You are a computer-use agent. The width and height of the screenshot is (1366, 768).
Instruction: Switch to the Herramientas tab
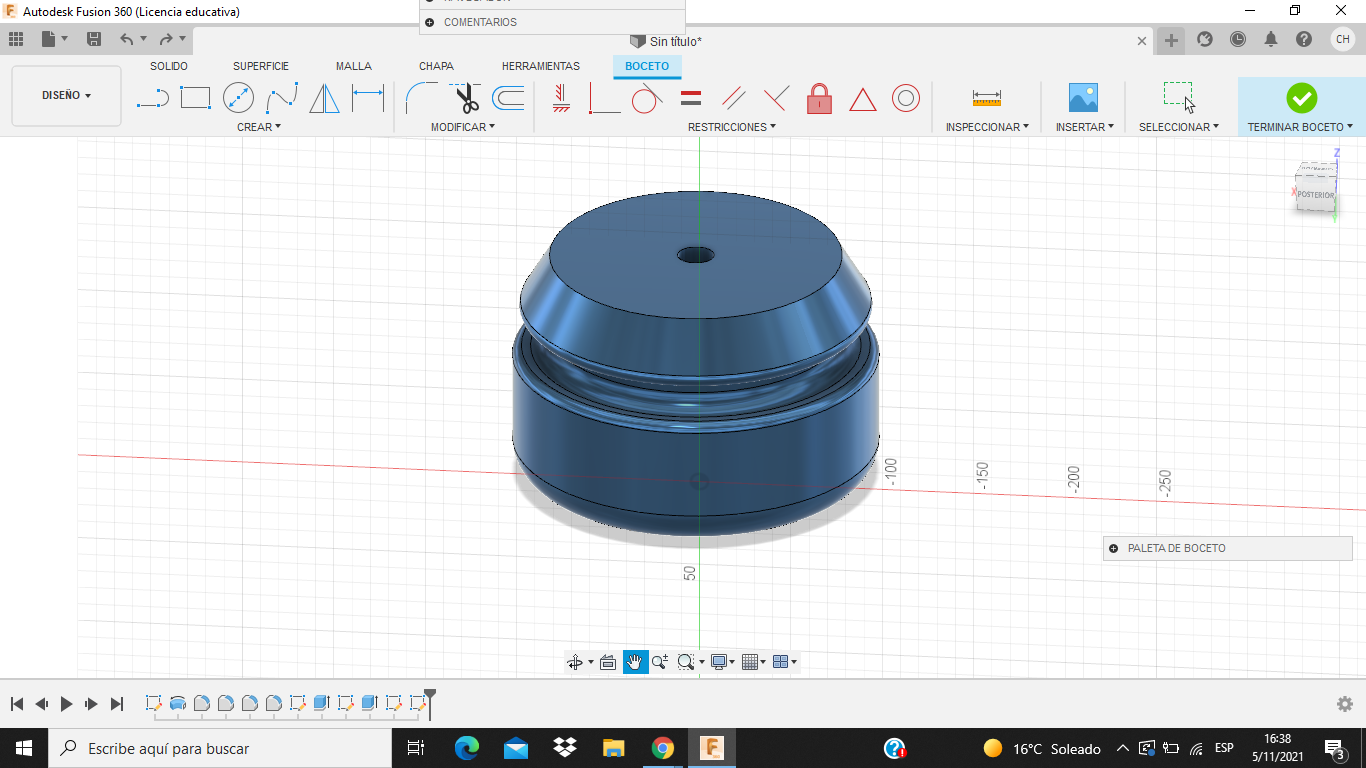point(540,66)
